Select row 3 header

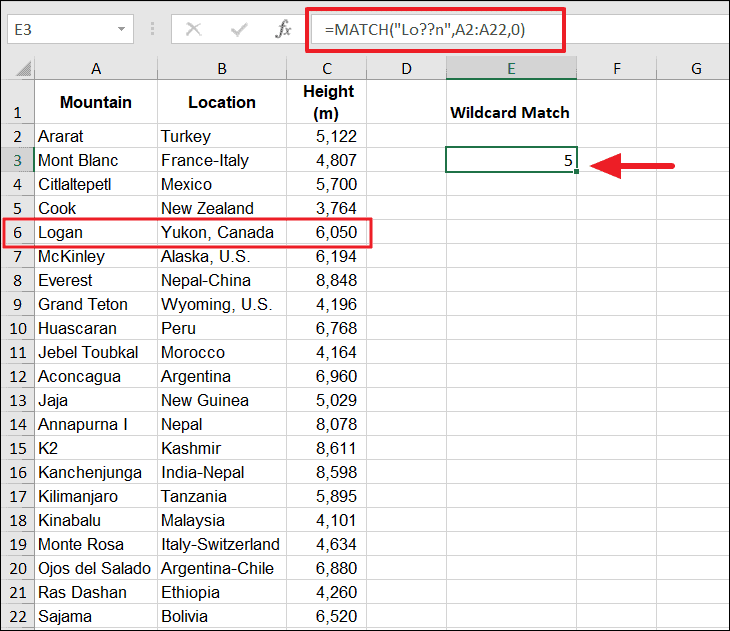[x=17, y=160]
